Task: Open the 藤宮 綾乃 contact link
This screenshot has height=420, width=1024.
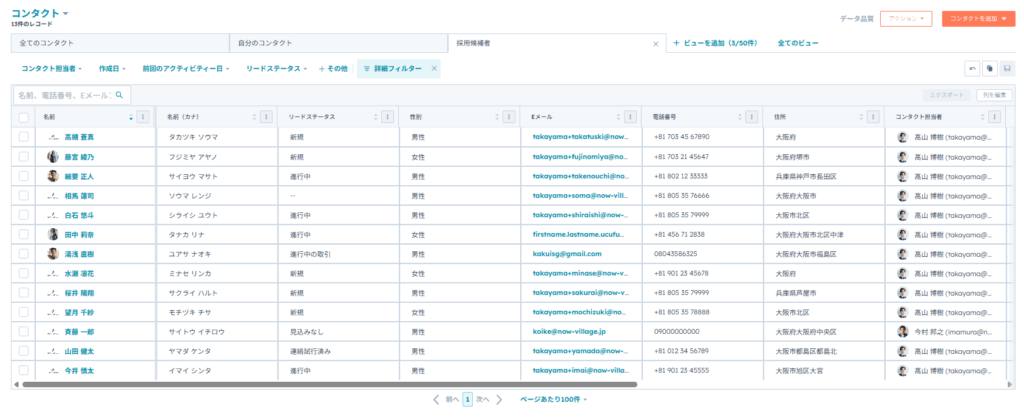Action: point(79,157)
